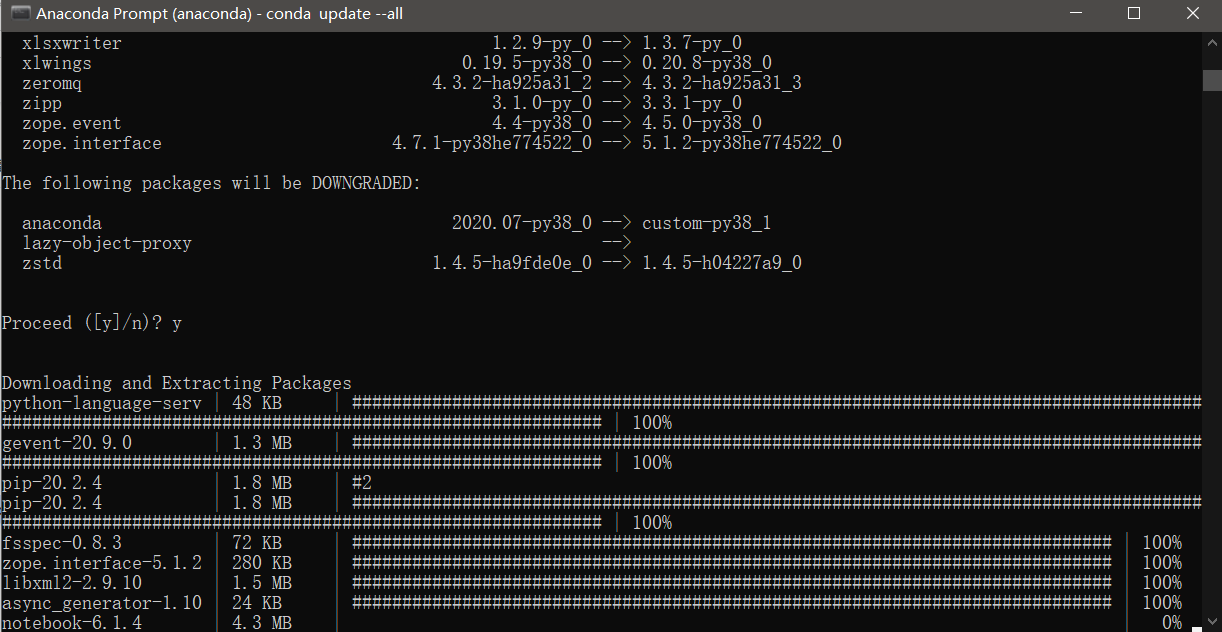Click the '4.3 MB' size value

(x=262, y=623)
